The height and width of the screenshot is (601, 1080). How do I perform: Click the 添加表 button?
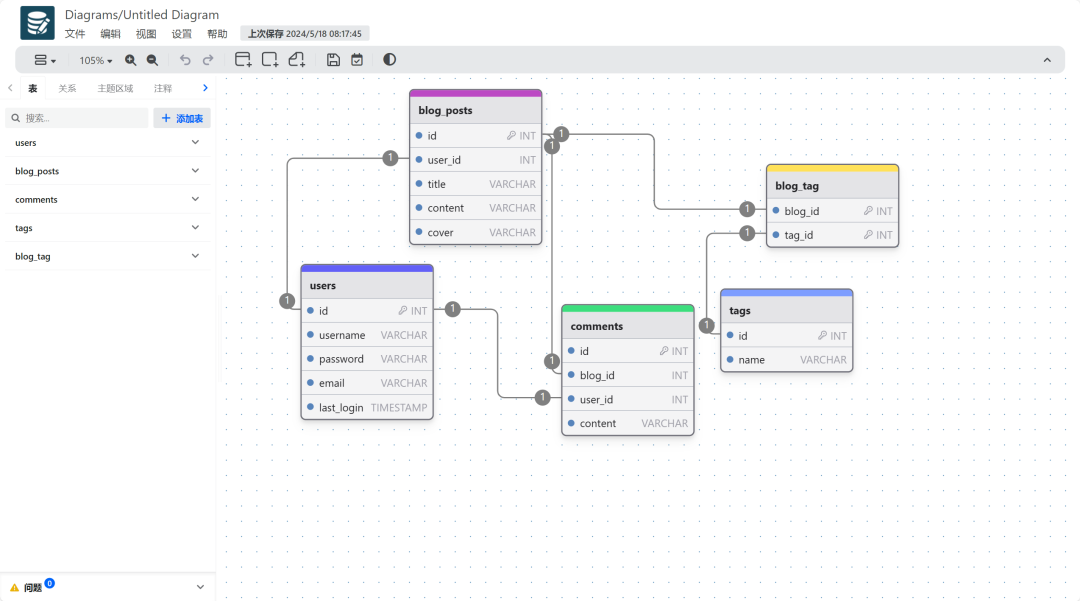pos(182,118)
